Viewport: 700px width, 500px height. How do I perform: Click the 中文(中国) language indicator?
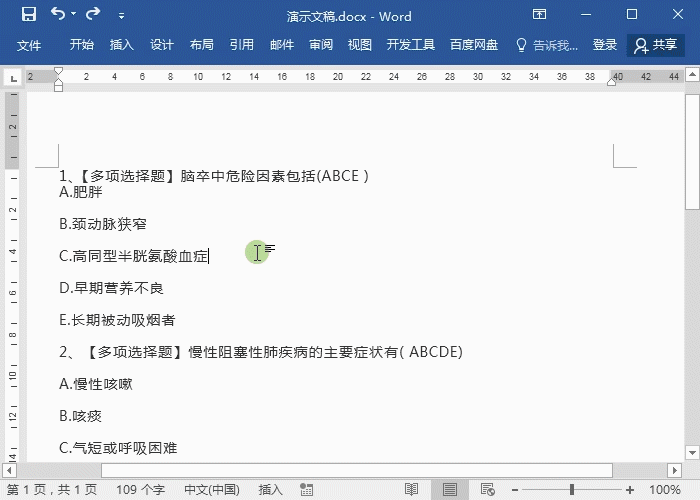pos(212,490)
